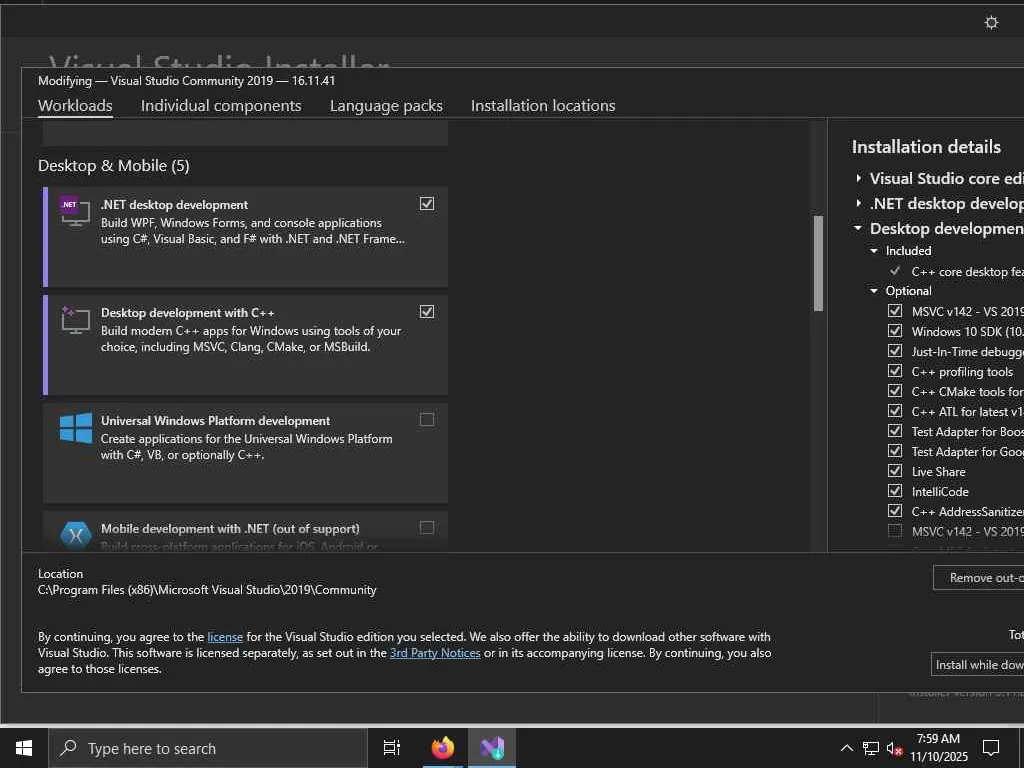
Task: Click the workloads list scrollbar thumb
Action: 818,263
